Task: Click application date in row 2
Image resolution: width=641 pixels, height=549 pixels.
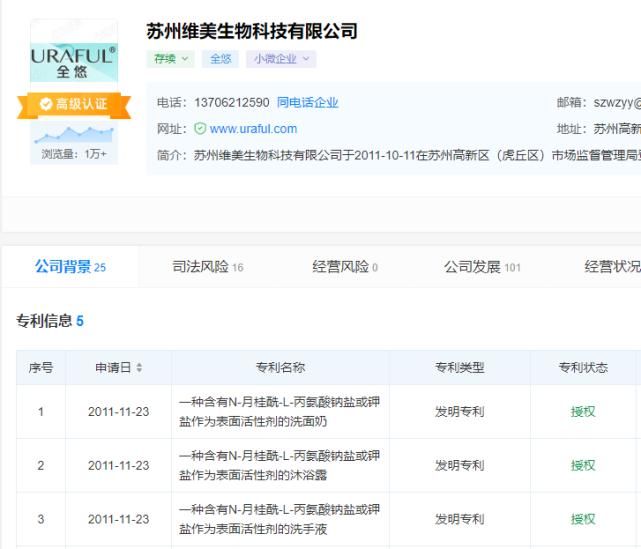Action: (x=119, y=465)
